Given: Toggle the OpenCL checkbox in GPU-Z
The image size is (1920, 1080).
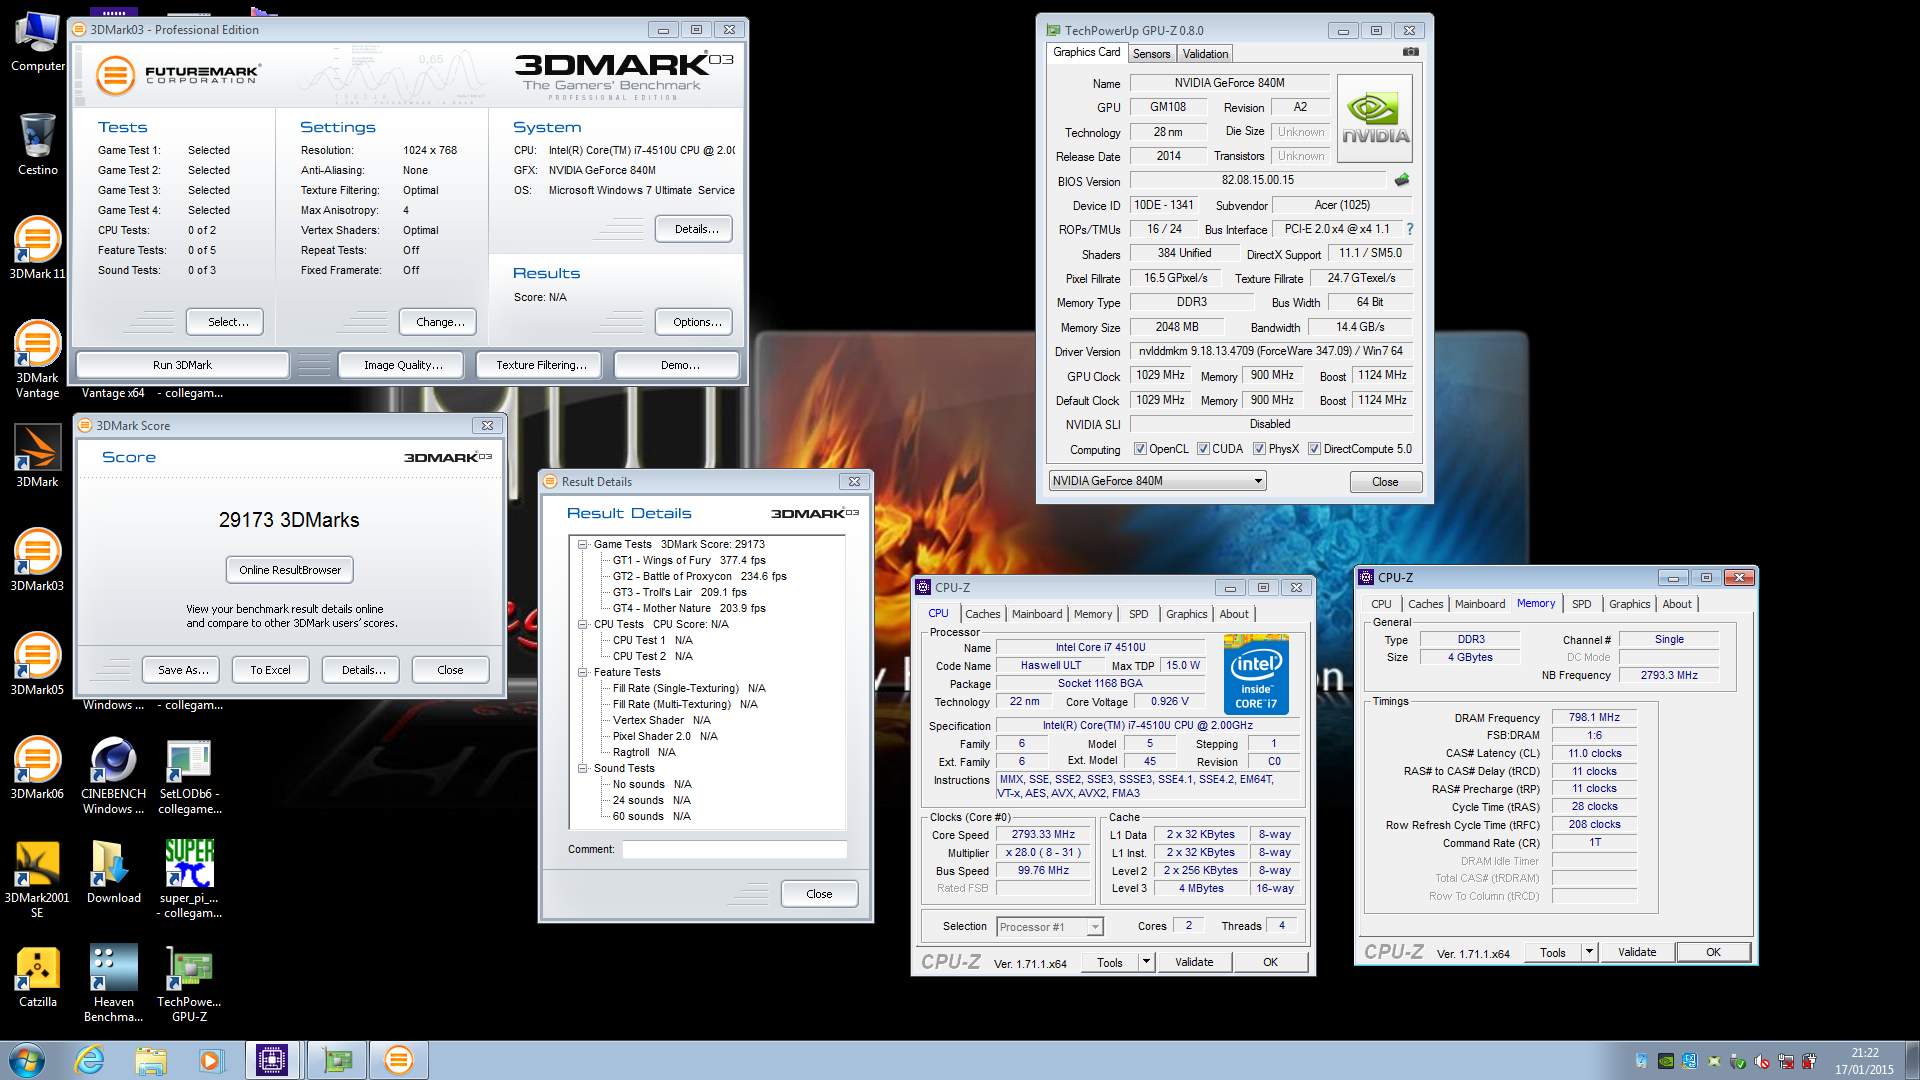Looking at the screenshot, I should point(1140,449).
